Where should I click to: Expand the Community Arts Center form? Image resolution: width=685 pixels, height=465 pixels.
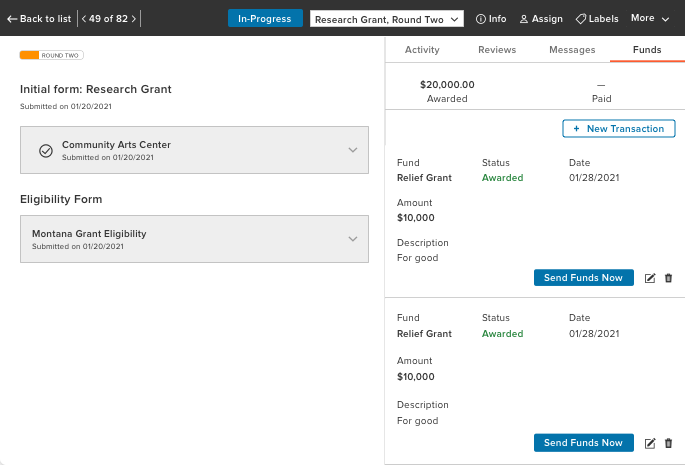point(352,150)
